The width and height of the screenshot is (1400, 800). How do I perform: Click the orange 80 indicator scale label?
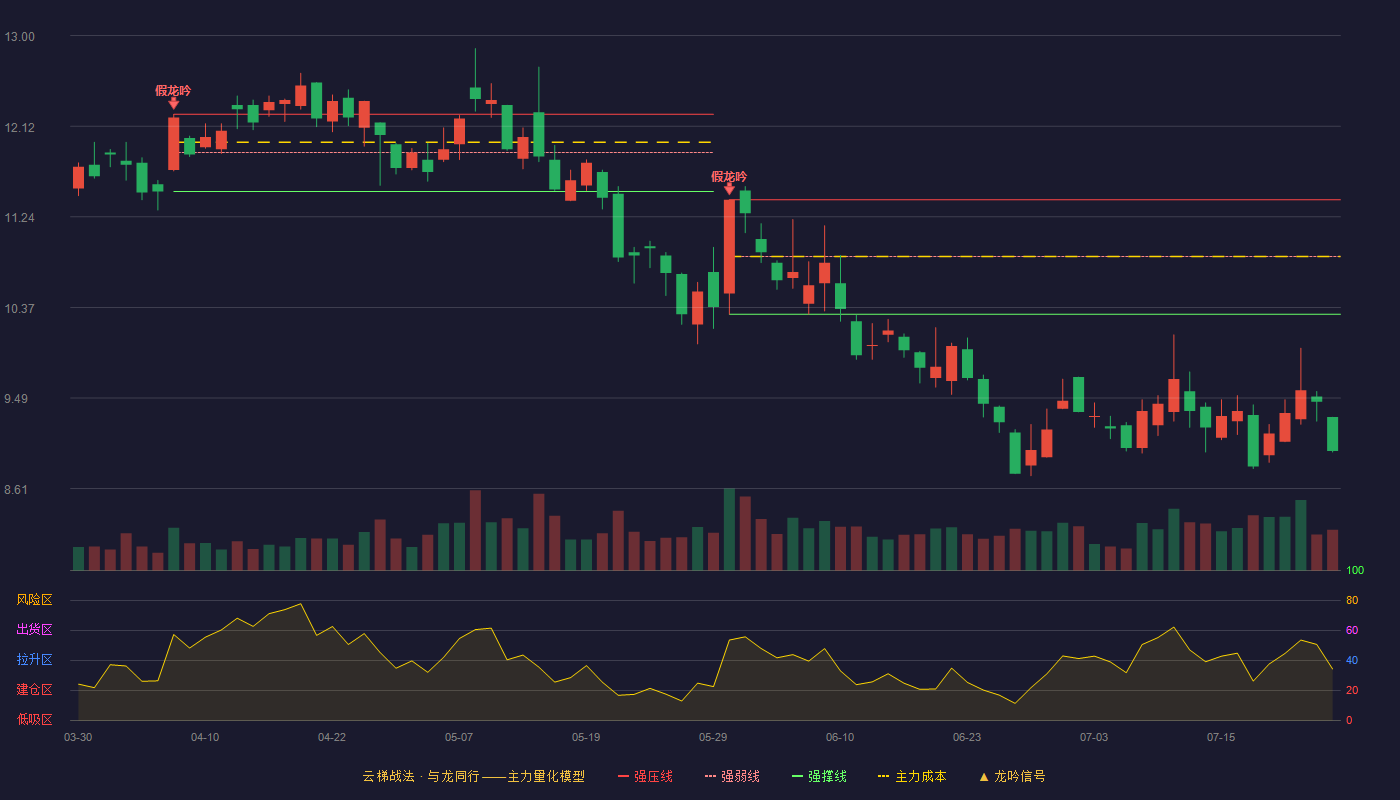[1352, 600]
